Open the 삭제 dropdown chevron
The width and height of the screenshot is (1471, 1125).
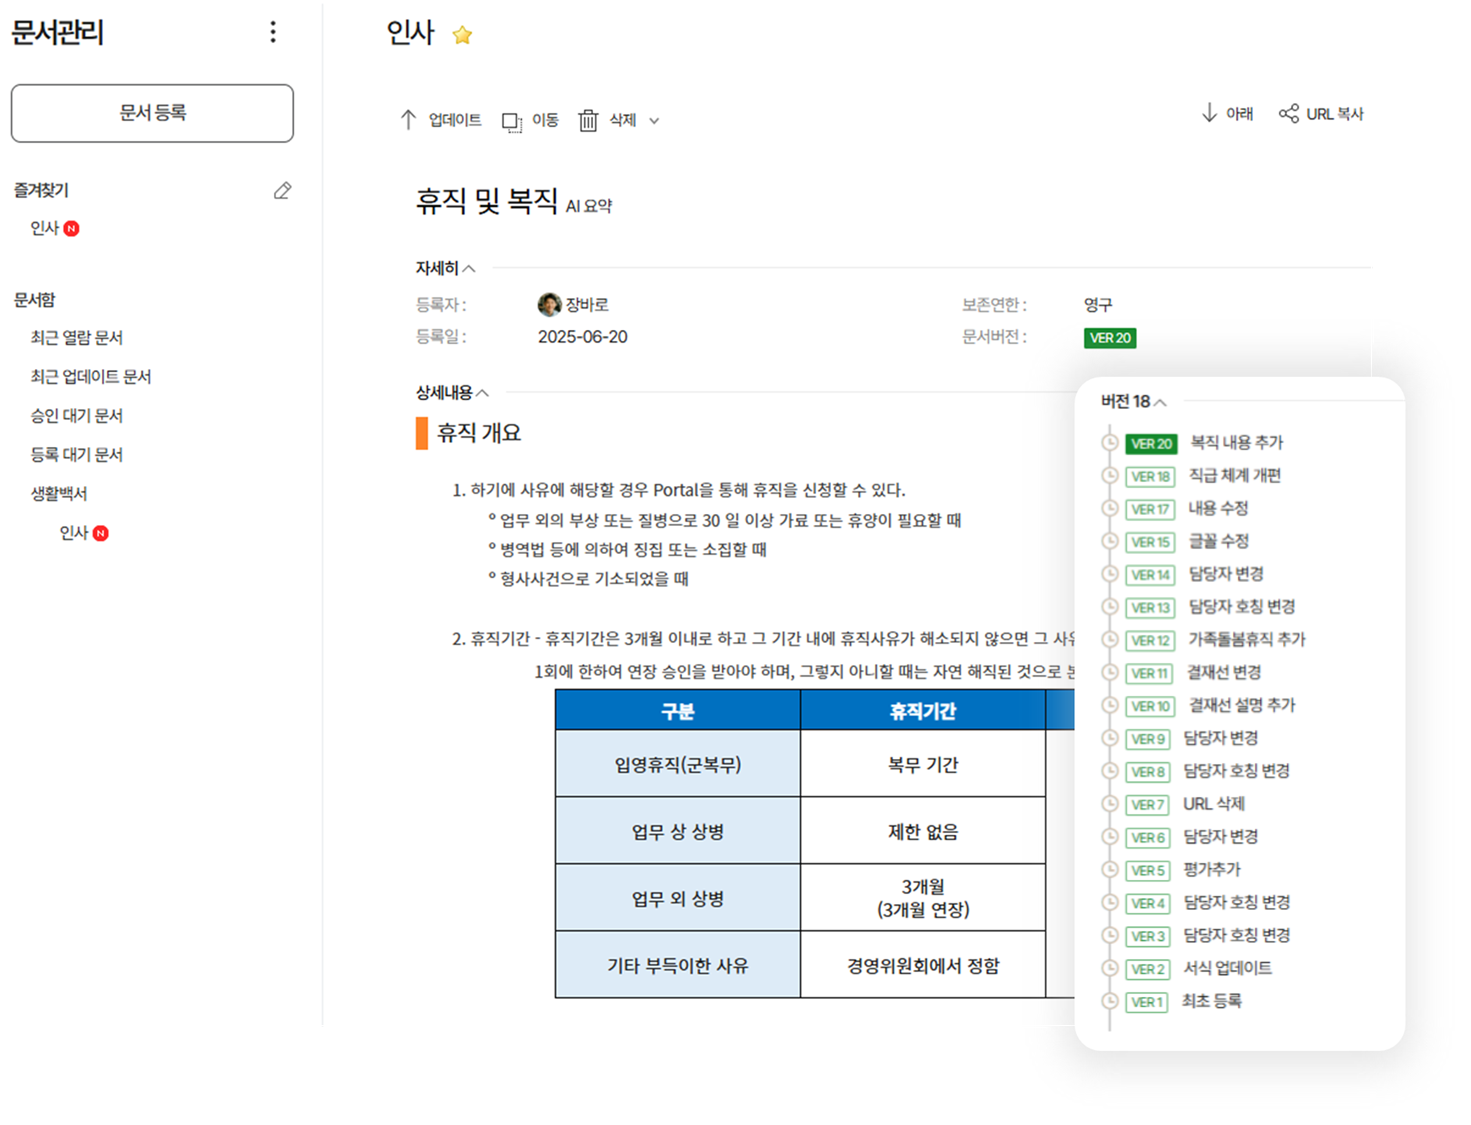point(655,120)
